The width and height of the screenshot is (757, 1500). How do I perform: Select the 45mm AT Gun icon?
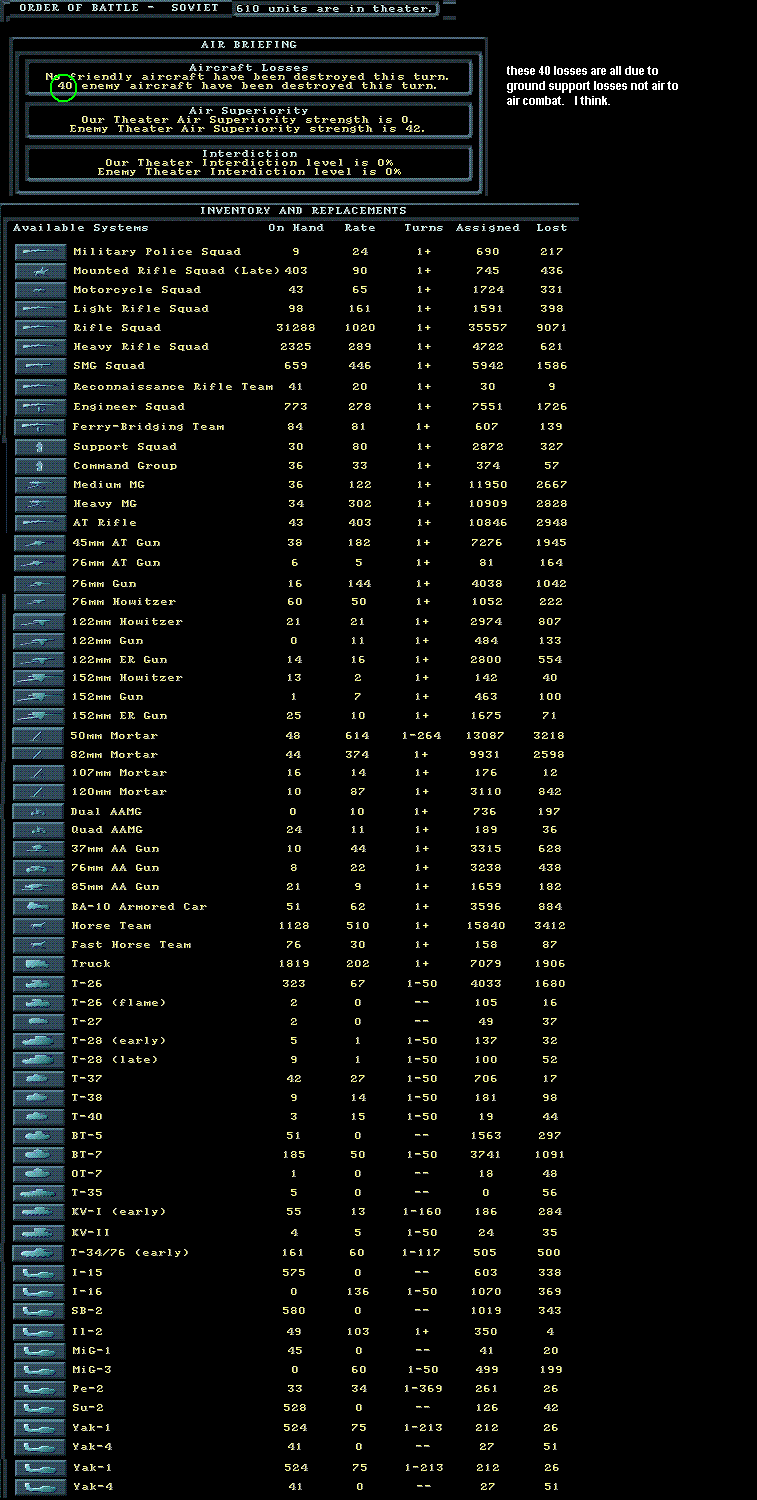(41, 543)
